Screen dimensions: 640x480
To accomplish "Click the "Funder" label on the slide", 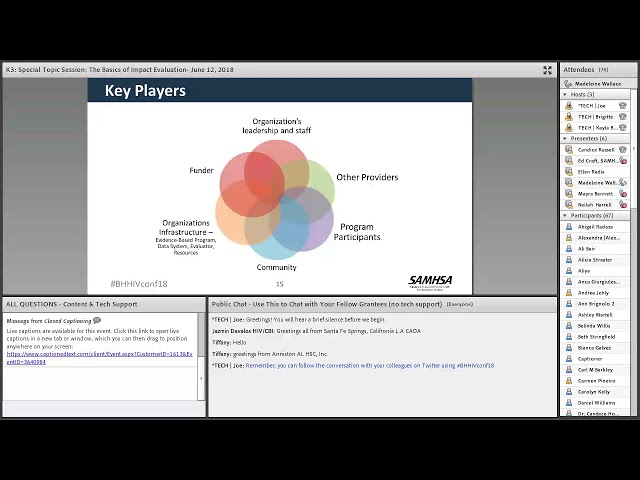I will click(201, 170).
